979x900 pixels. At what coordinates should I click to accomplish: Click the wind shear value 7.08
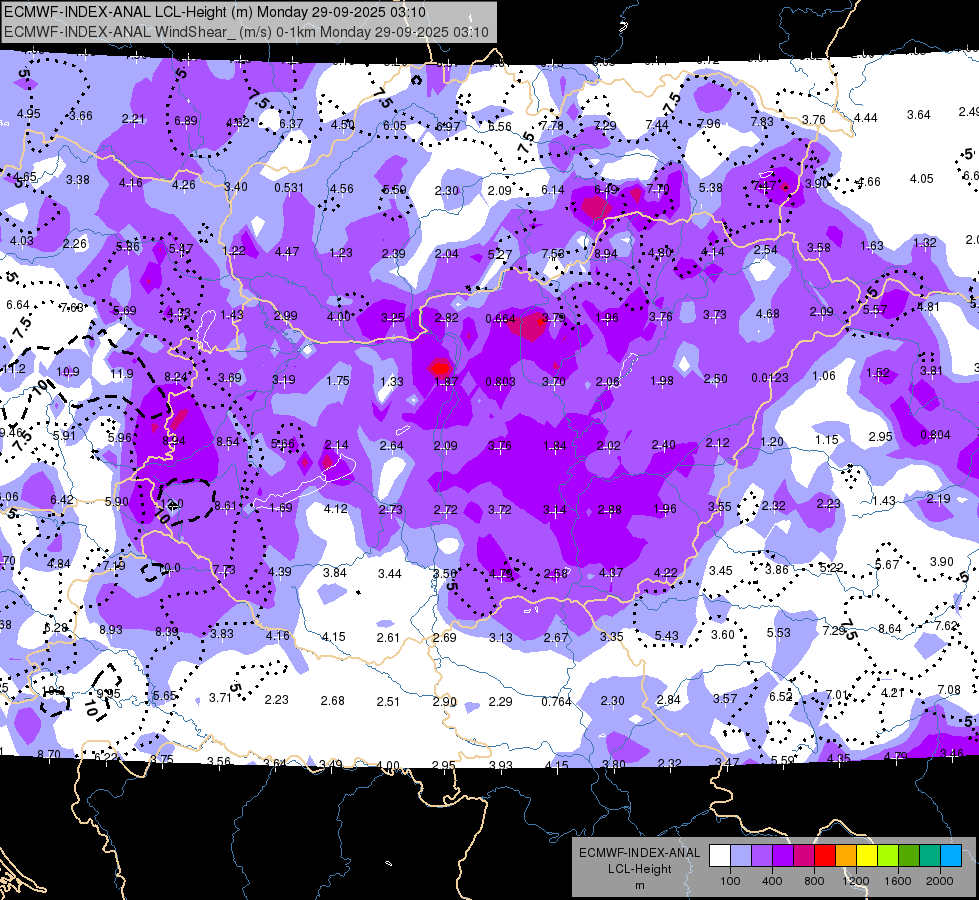pos(949,690)
